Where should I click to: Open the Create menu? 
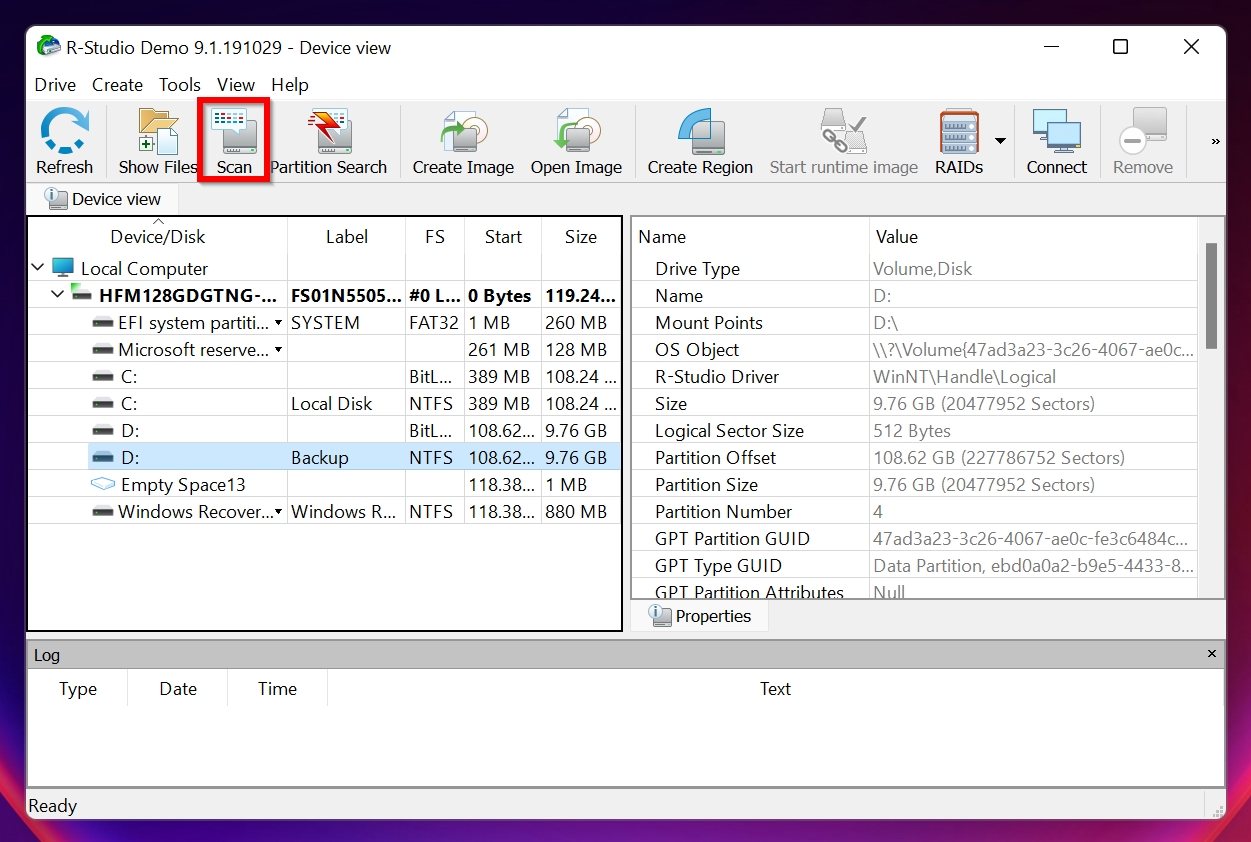[x=117, y=85]
